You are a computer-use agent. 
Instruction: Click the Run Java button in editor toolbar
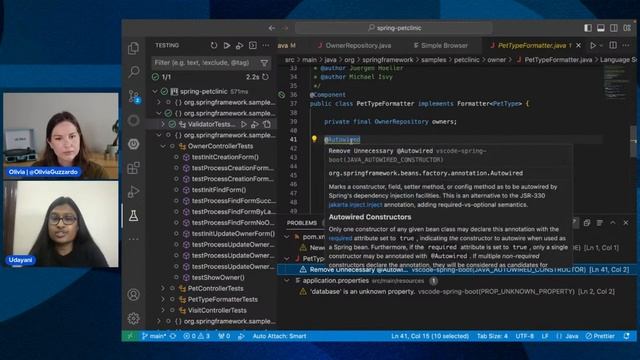point(593,45)
